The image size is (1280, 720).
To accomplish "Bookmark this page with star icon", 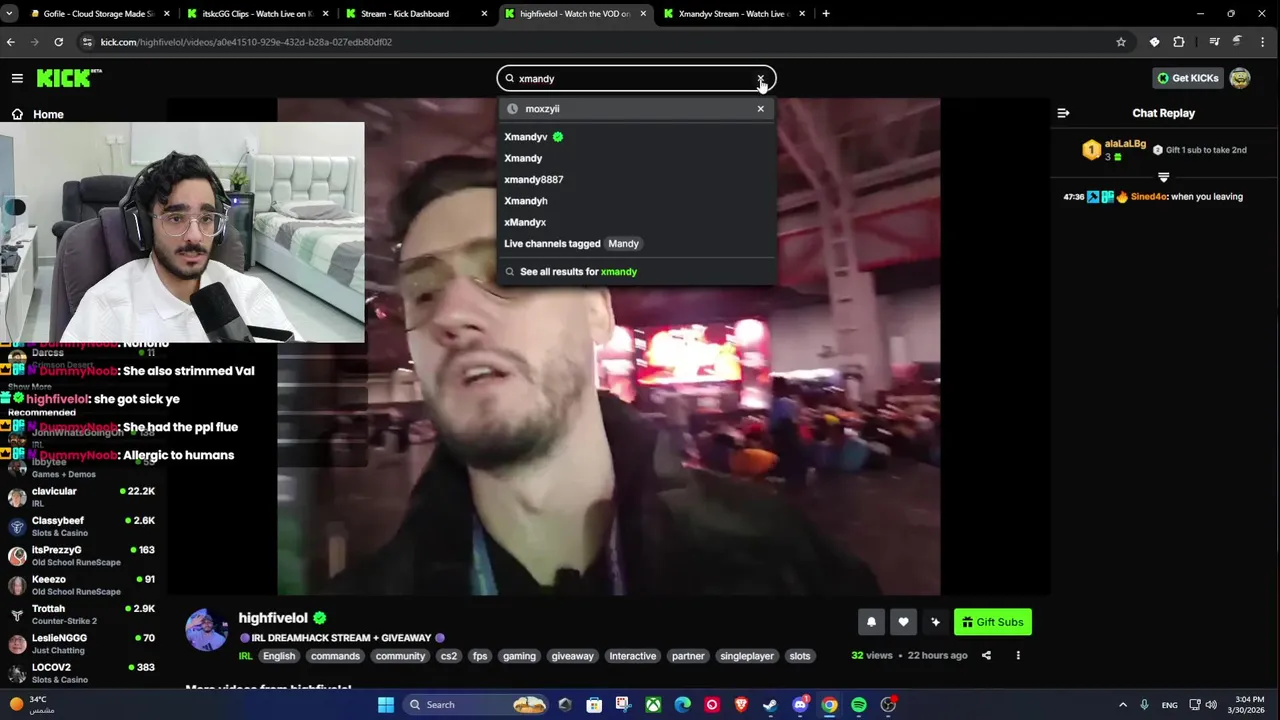I will (x=1121, y=42).
